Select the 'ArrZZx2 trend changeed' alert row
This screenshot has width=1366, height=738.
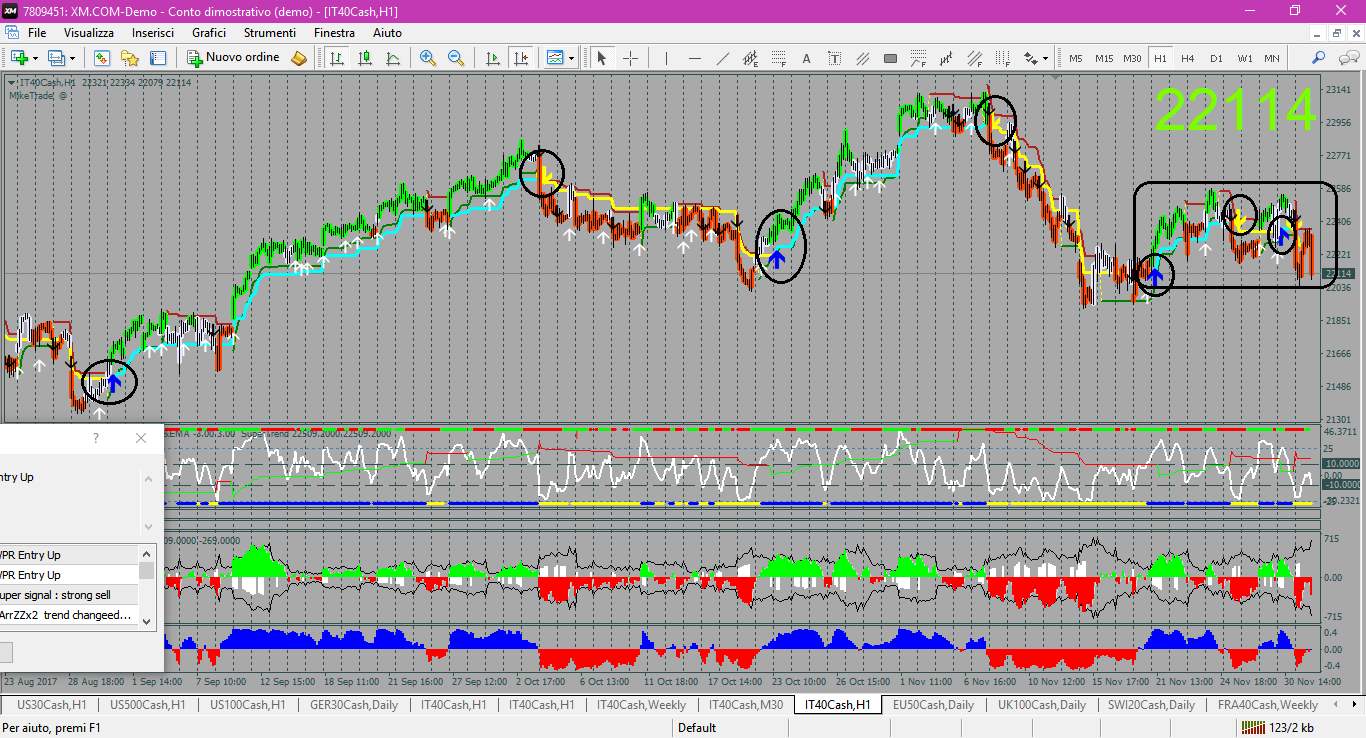pyautogui.click(x=69, y=615)
